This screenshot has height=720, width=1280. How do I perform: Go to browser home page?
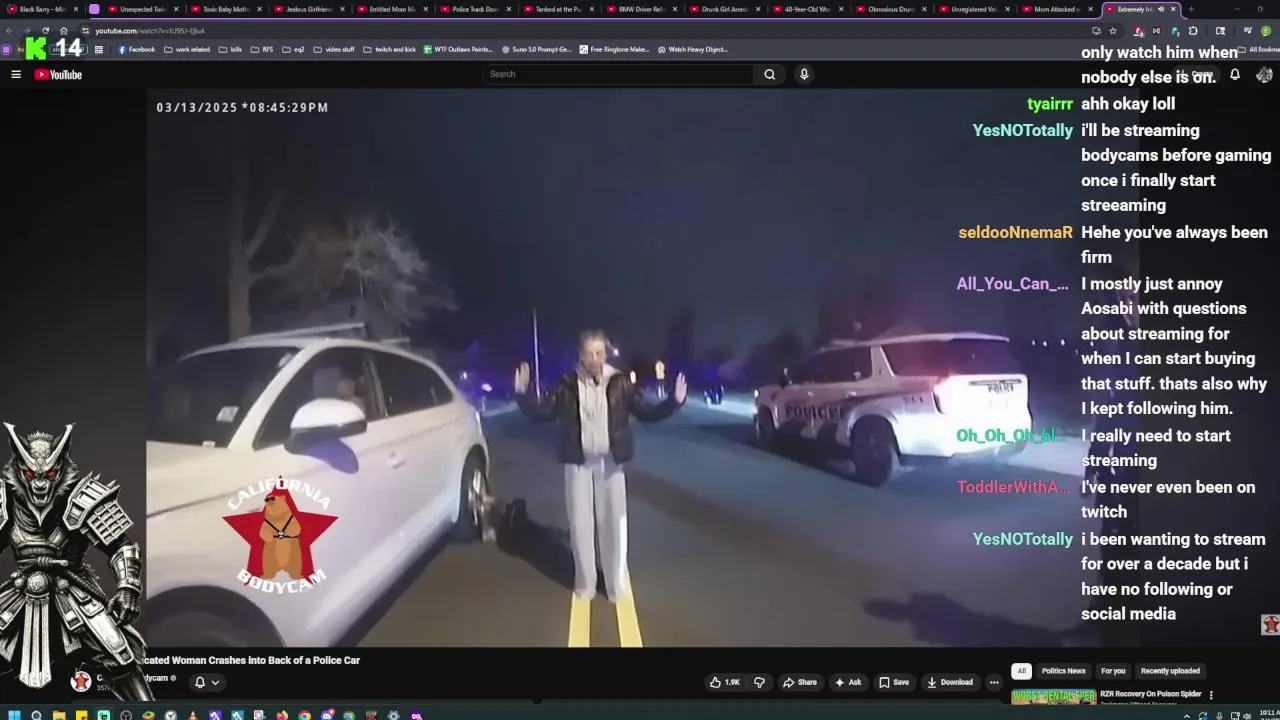pos(64,31)
